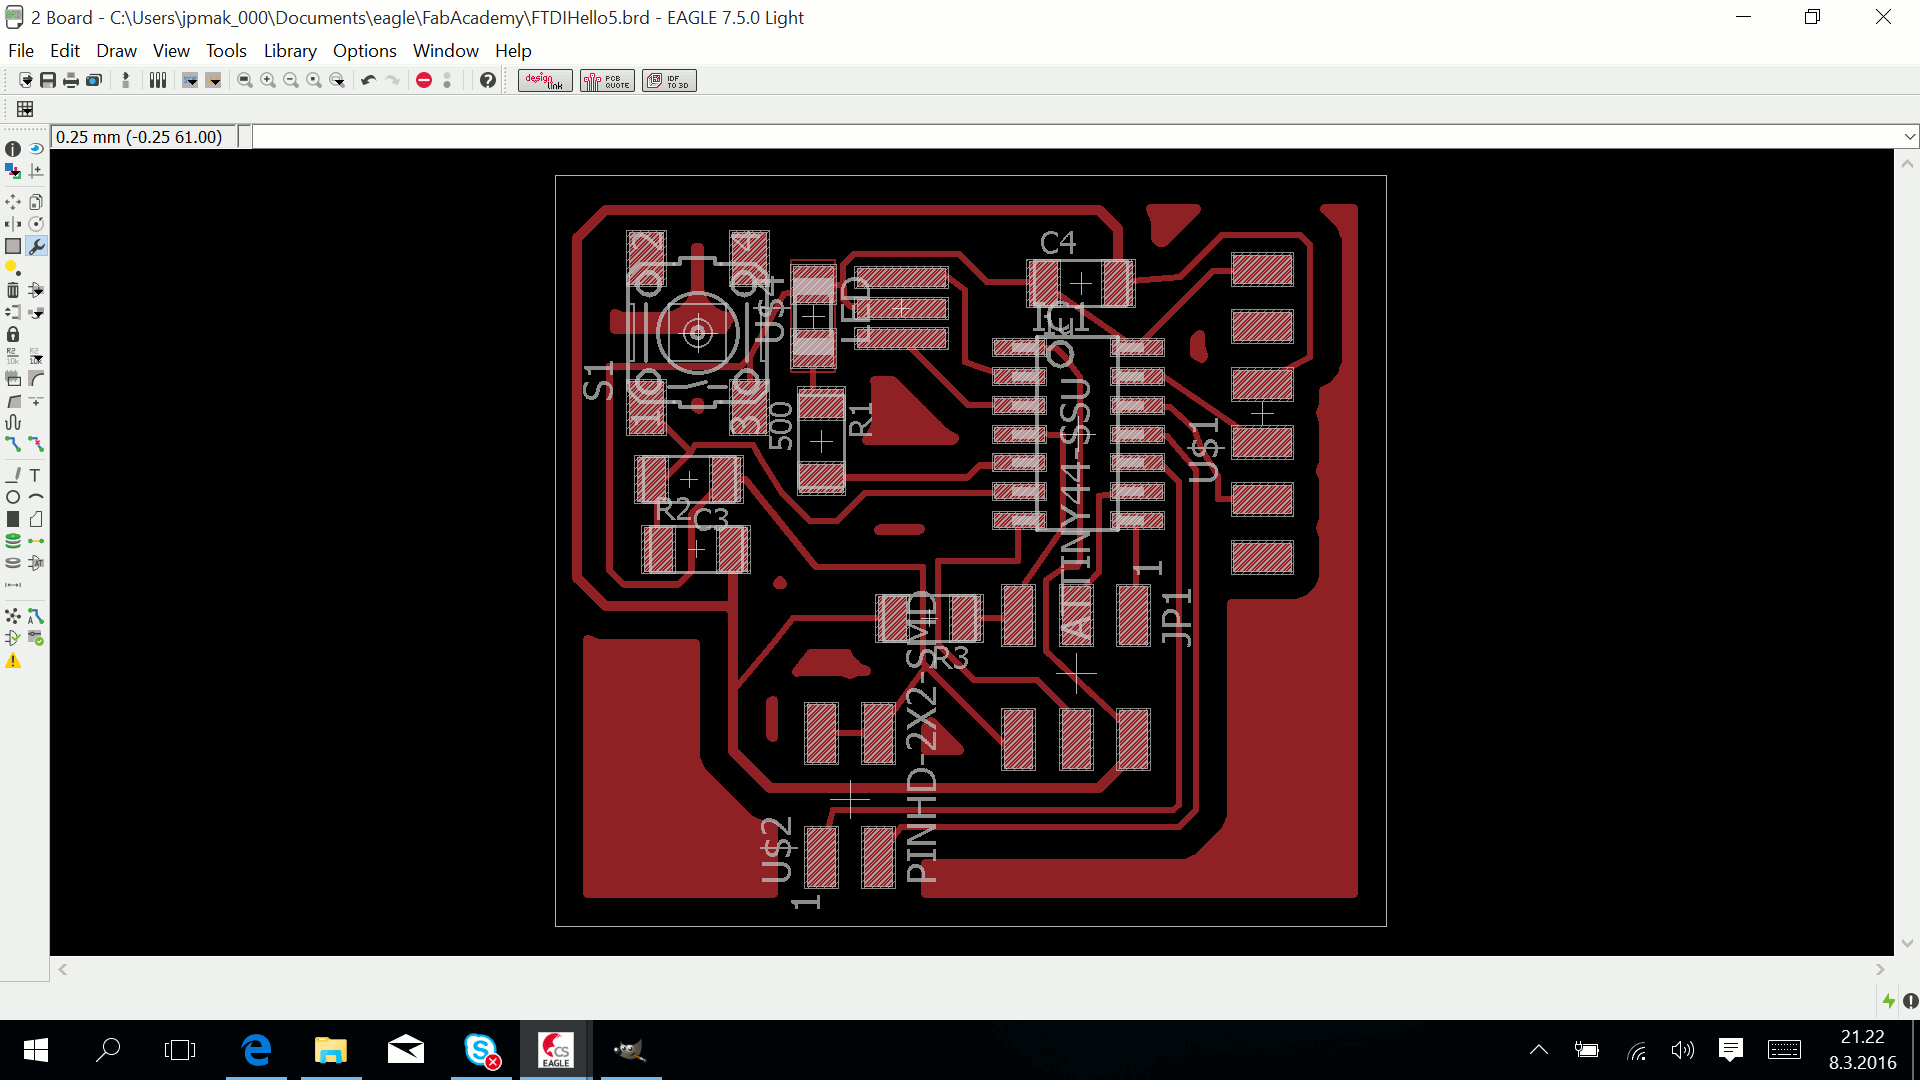Select the Change wrench tool
This screenshot has height=1080, width=1920.
(x=36, y=246)
